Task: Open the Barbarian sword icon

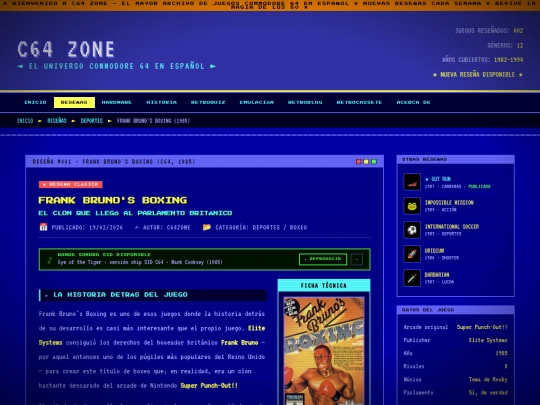Action: [412, 278]
